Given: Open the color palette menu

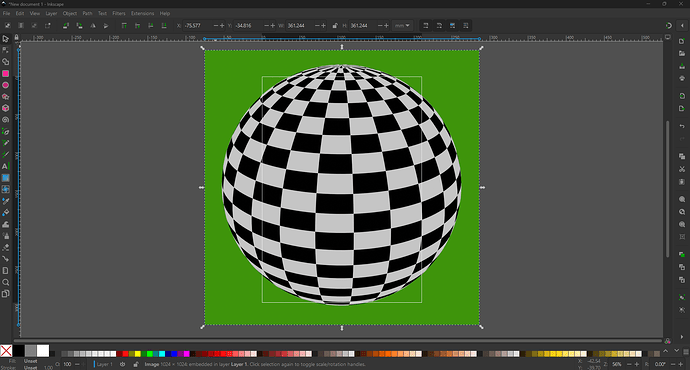Looking at the screenshot, I should [x=686, y=351].
